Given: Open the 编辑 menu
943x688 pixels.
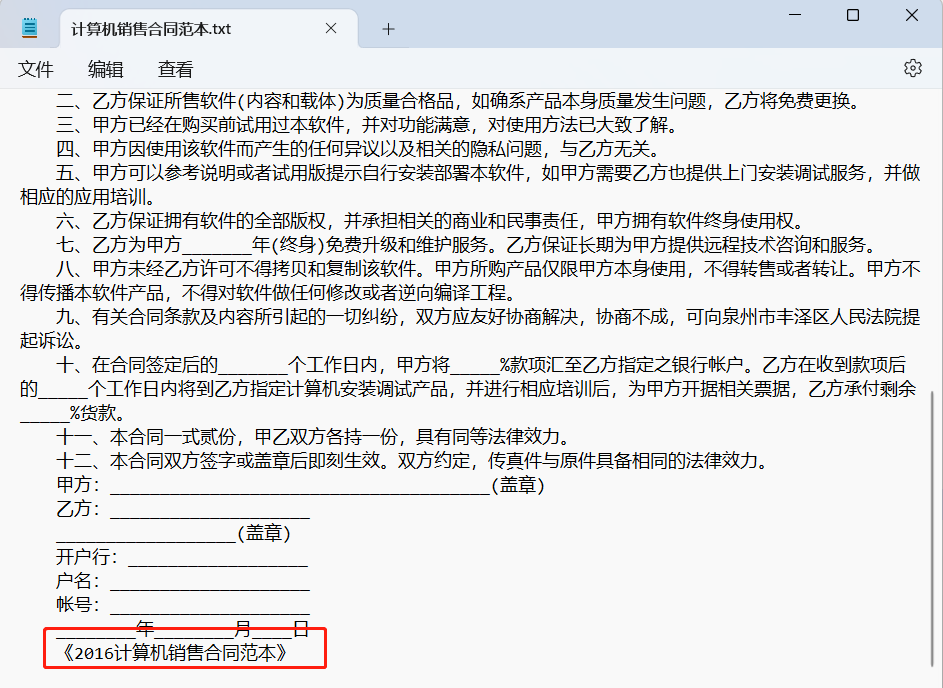Looking at the screenshot, I should tap(105, 70).
